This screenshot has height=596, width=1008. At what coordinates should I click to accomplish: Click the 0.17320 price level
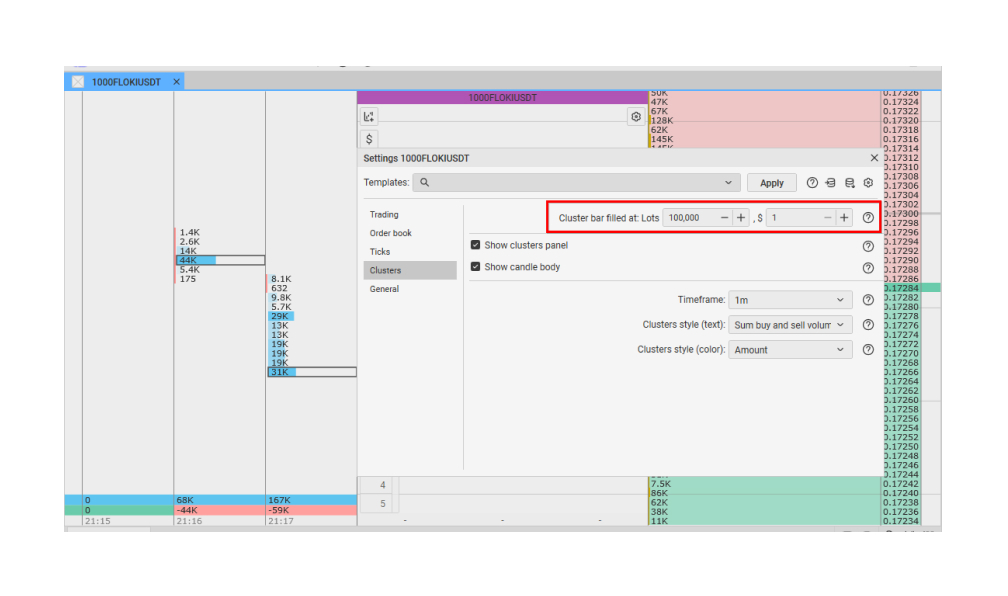click(901, 120)
